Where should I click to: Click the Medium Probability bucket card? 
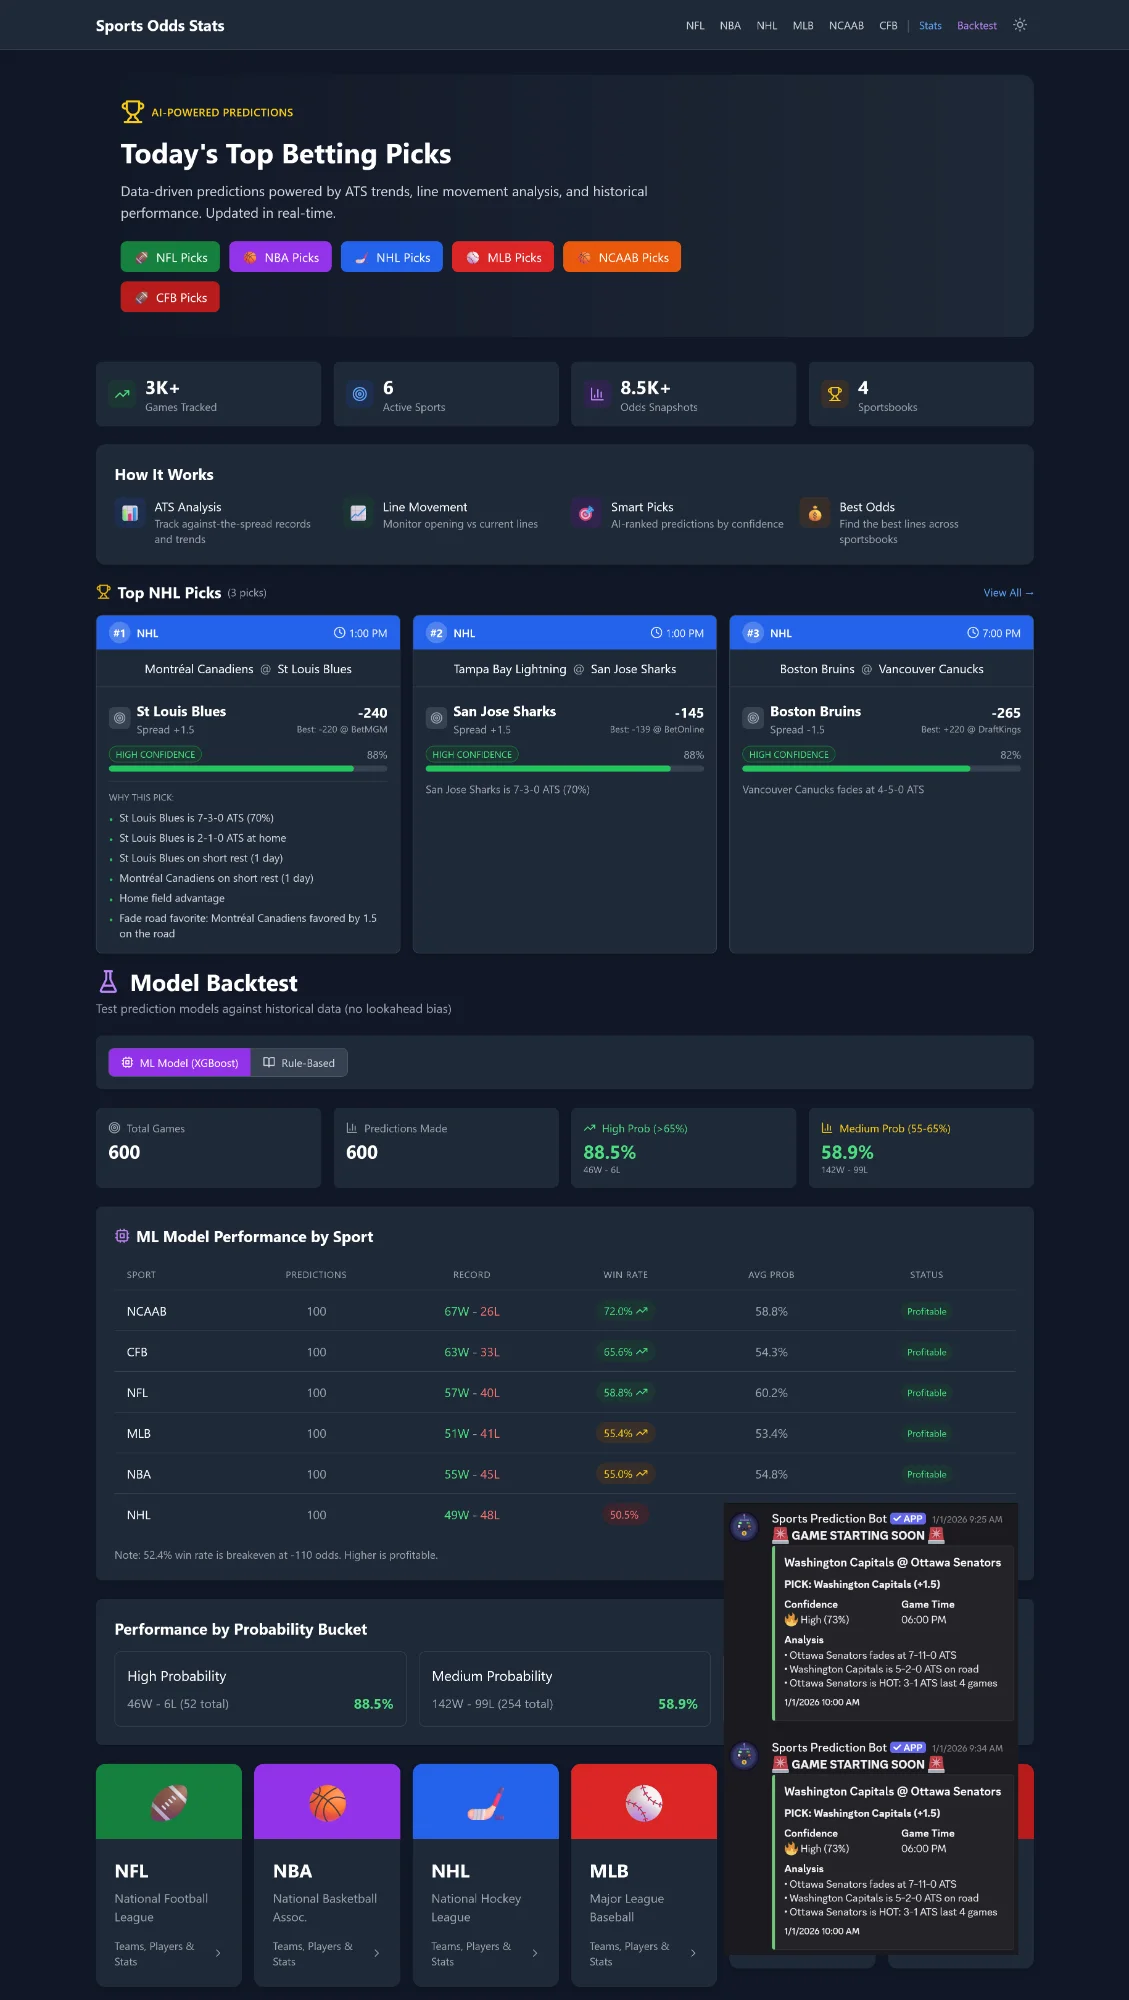[x=565, y=1689]
